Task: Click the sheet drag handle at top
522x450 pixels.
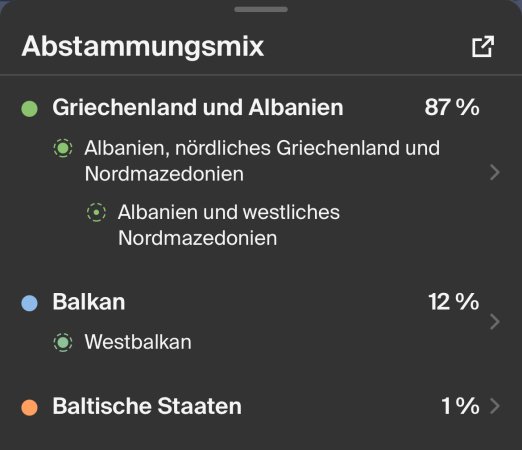Action: [x=261, y=9]
